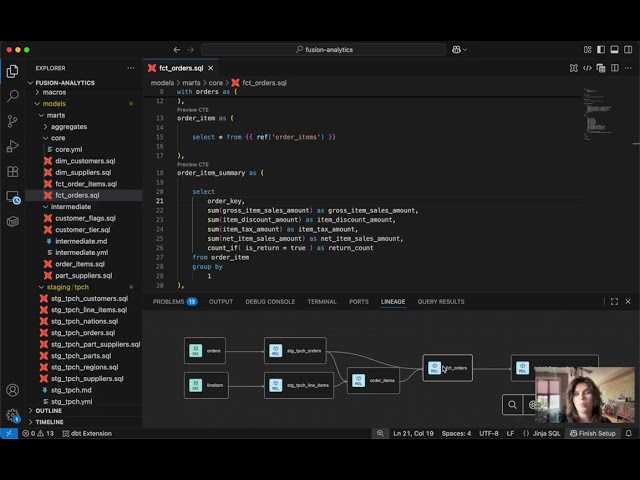Toggle the primary side bar

pyautogui.click(x=601, y=49)
